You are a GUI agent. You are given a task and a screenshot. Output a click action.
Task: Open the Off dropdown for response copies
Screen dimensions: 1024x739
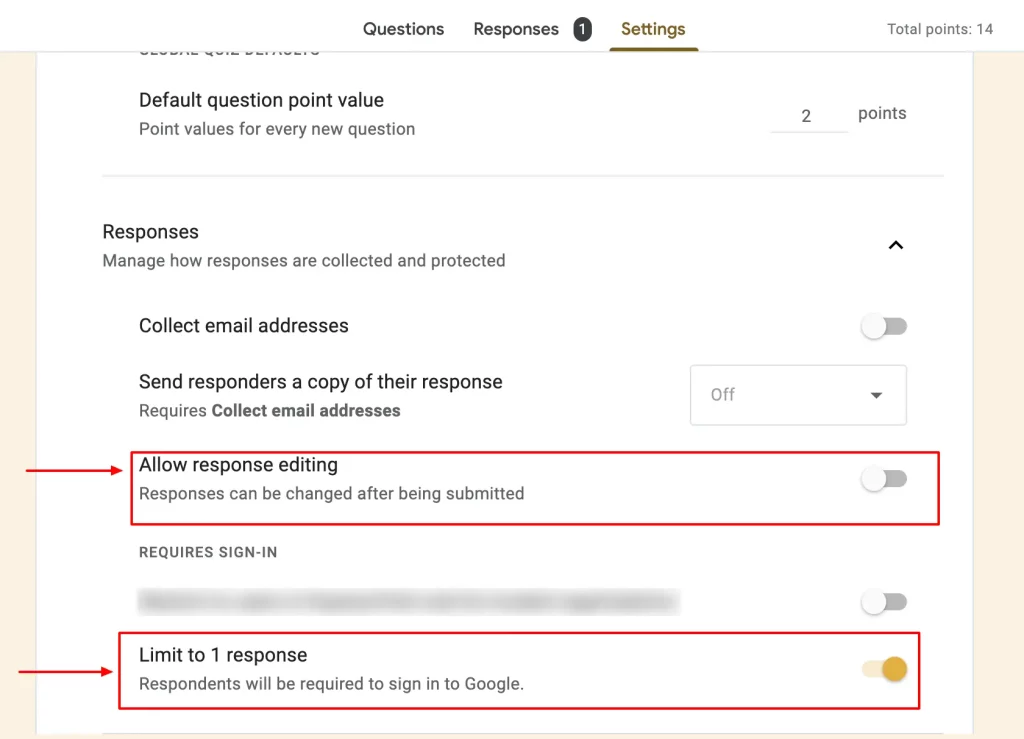[x=798, y=395]
